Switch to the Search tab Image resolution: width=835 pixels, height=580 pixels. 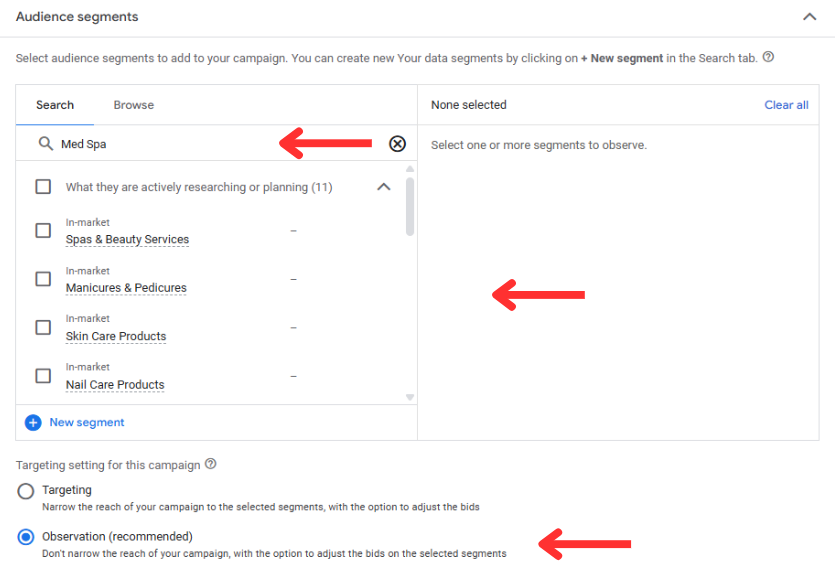point(55,105)
